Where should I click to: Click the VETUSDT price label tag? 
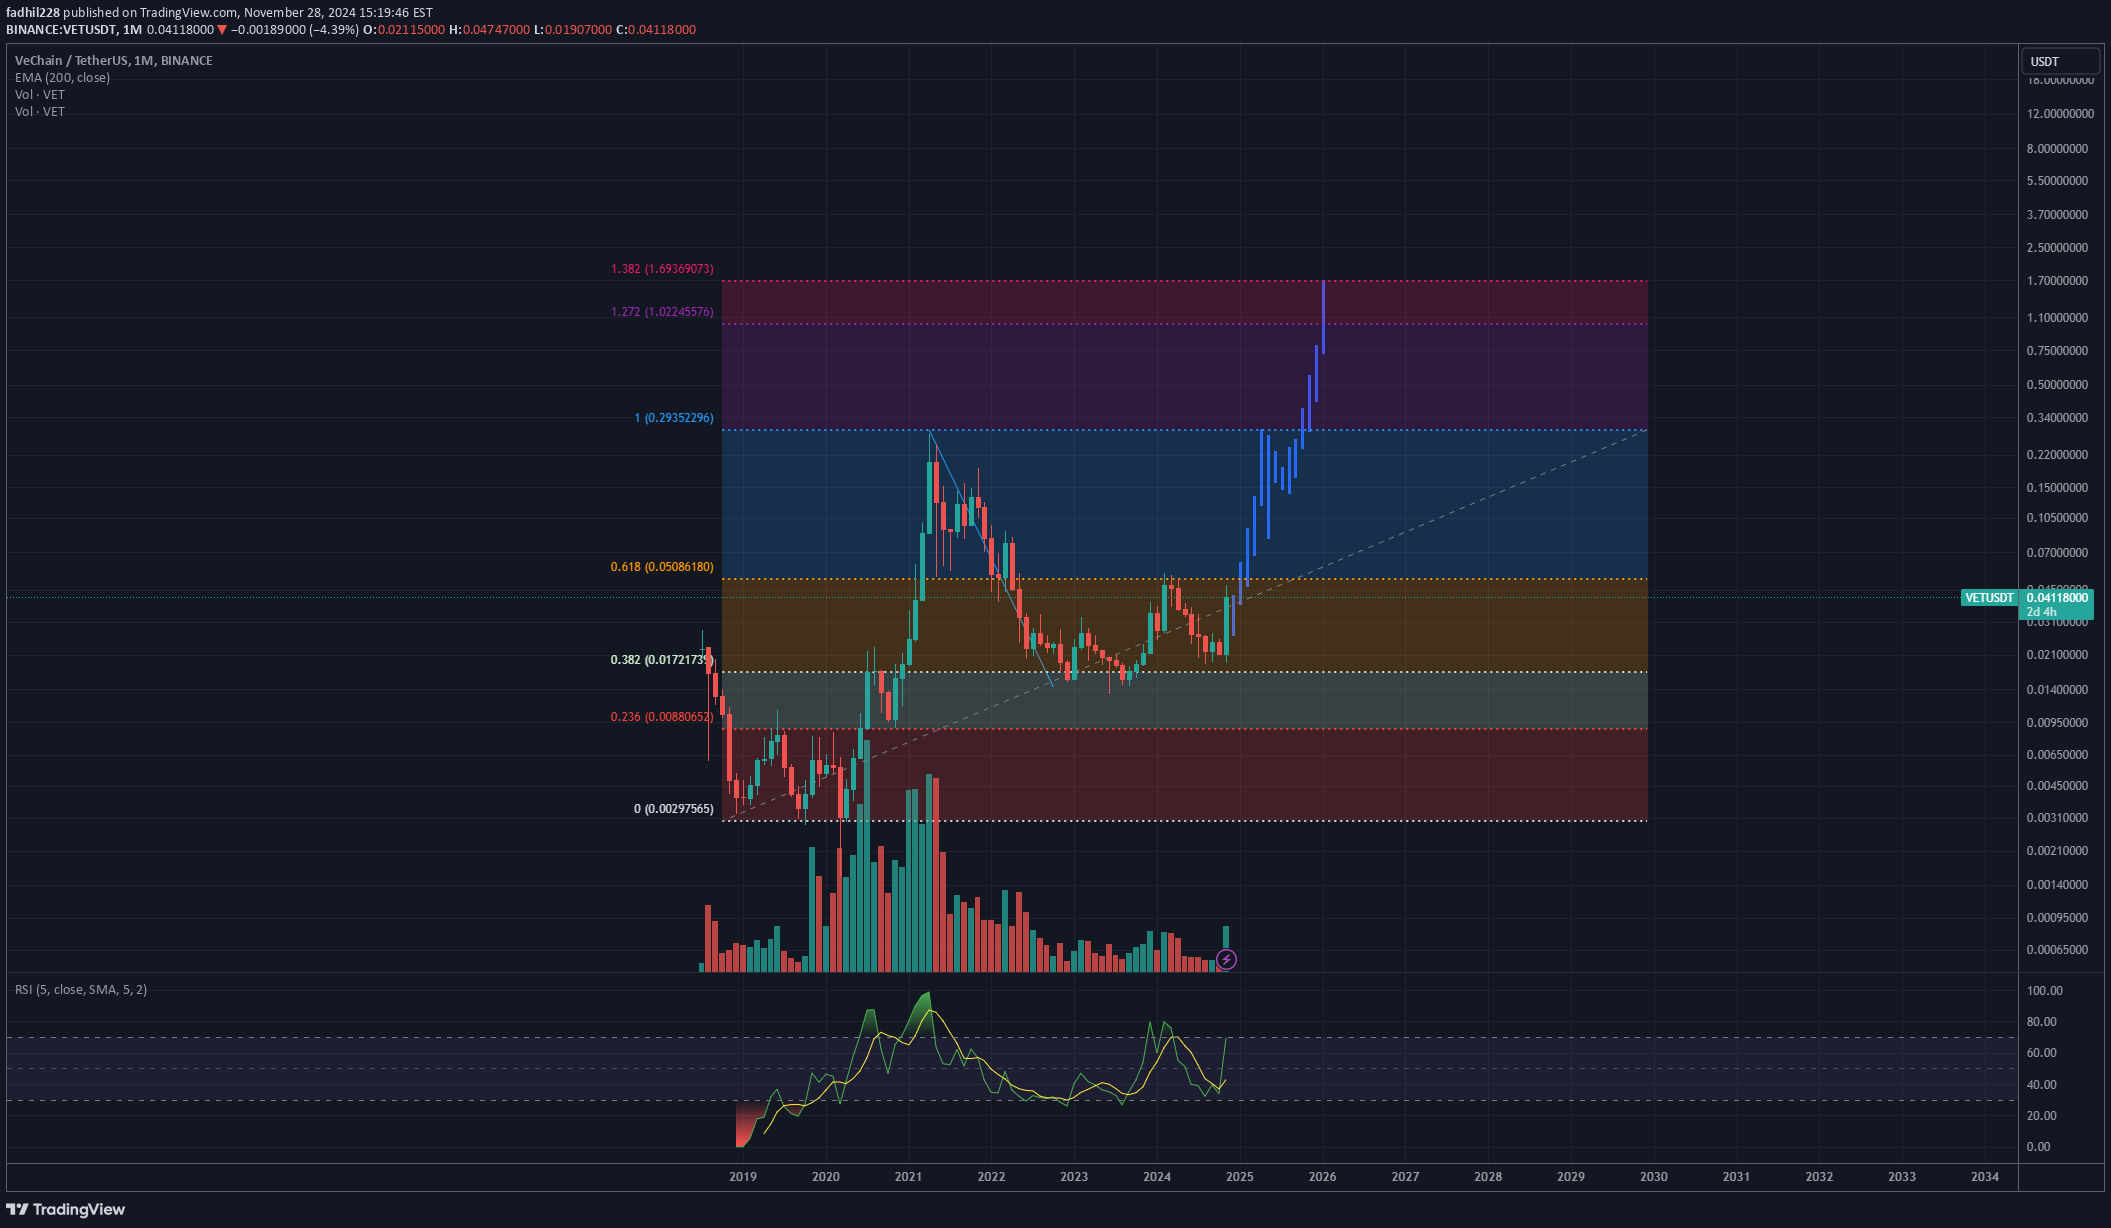pos(1990,598)
